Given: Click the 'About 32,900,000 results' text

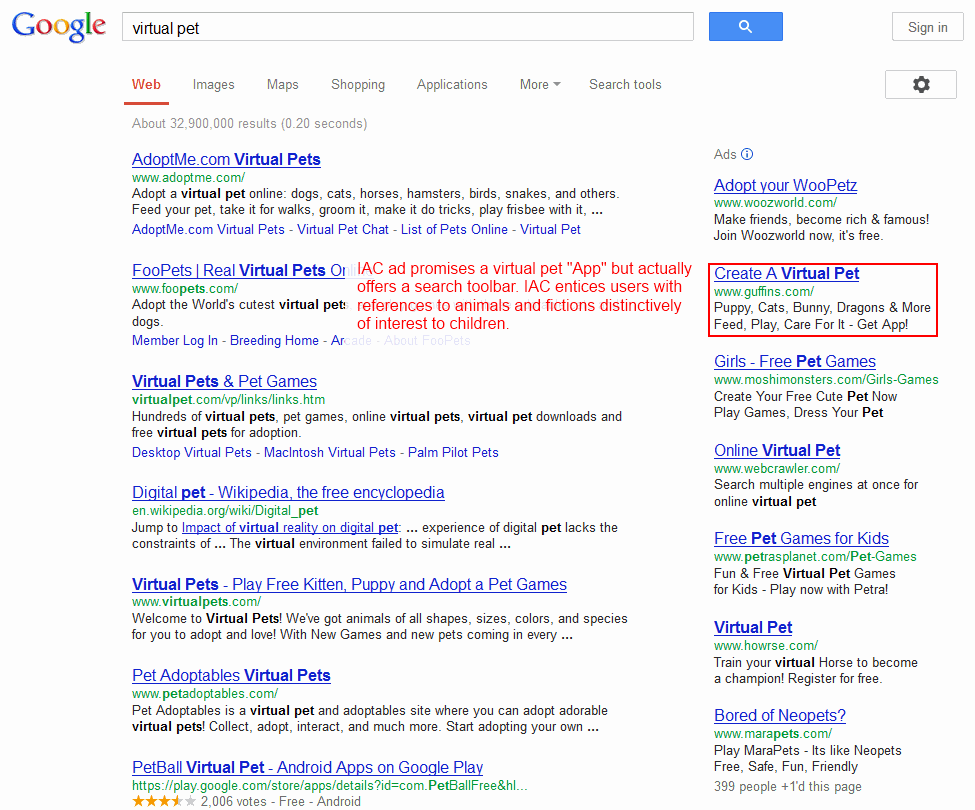Looking at the screenshot, I should [249, 124].
